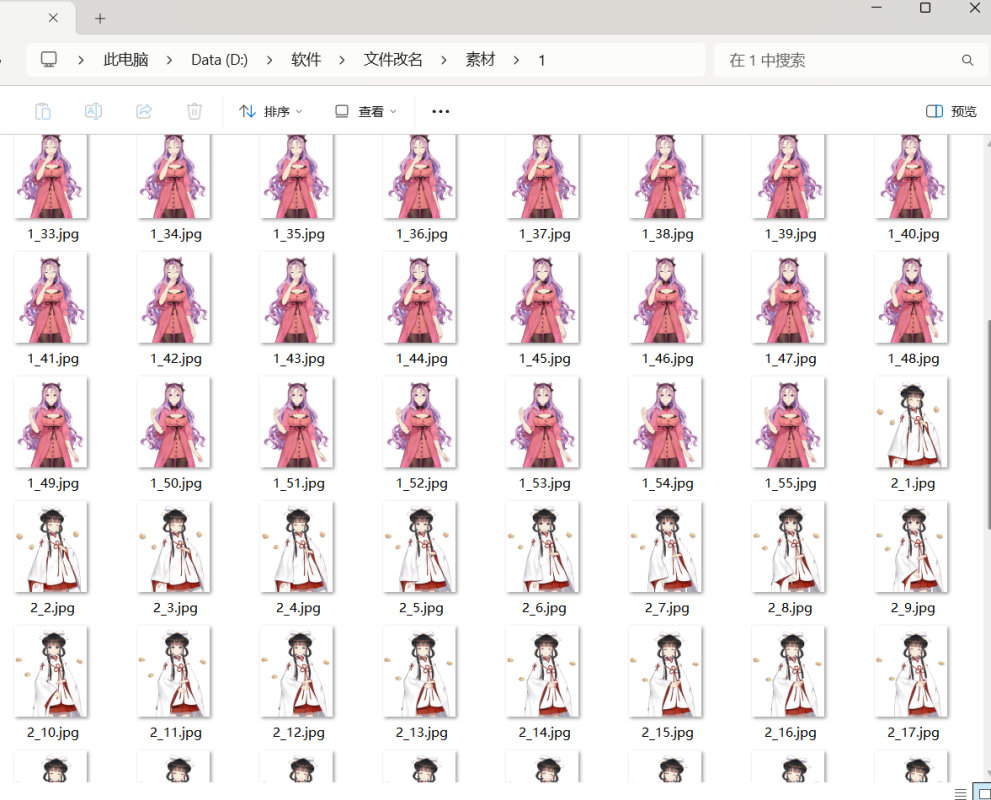The image size is (991, 800).
Task: Click file name 2_15.jpg
Action: [667, 732]
